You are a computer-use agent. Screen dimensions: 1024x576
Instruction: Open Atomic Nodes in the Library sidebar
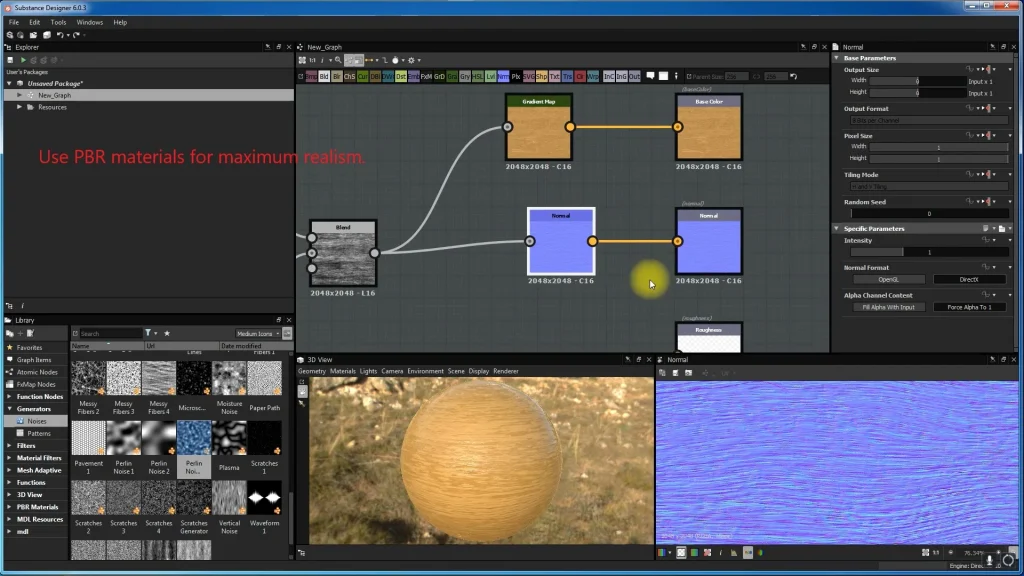[x=37, y=372]
